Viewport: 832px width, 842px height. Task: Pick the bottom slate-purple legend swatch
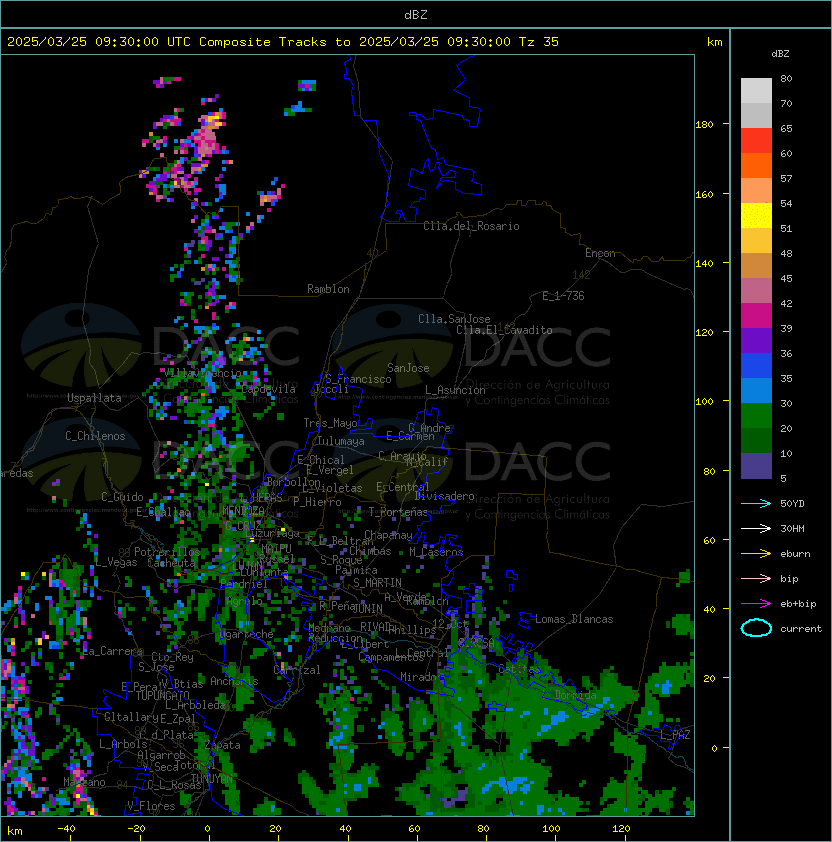tap(756, 466)
